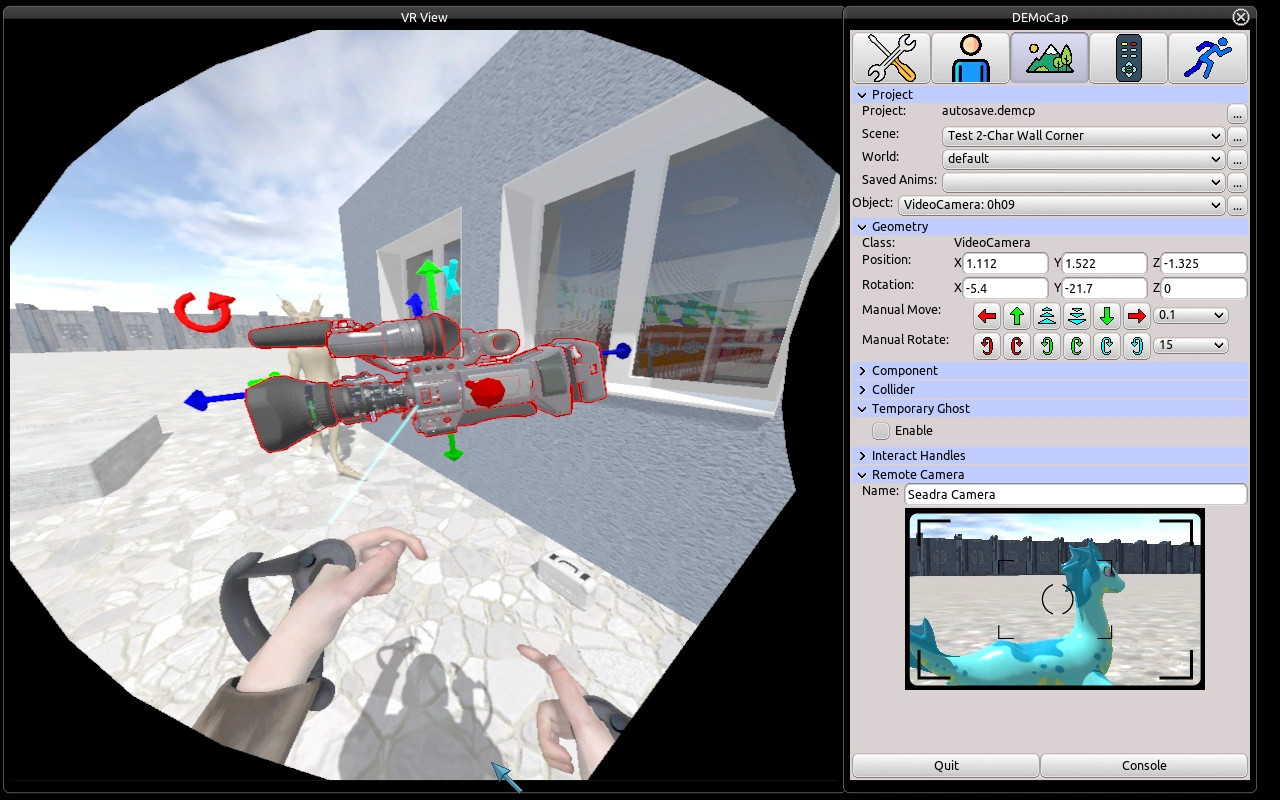This screenshot has width=1280, height=800.
Task: Click the red right arrow Manual Move button
Action: coord(1136,316)
